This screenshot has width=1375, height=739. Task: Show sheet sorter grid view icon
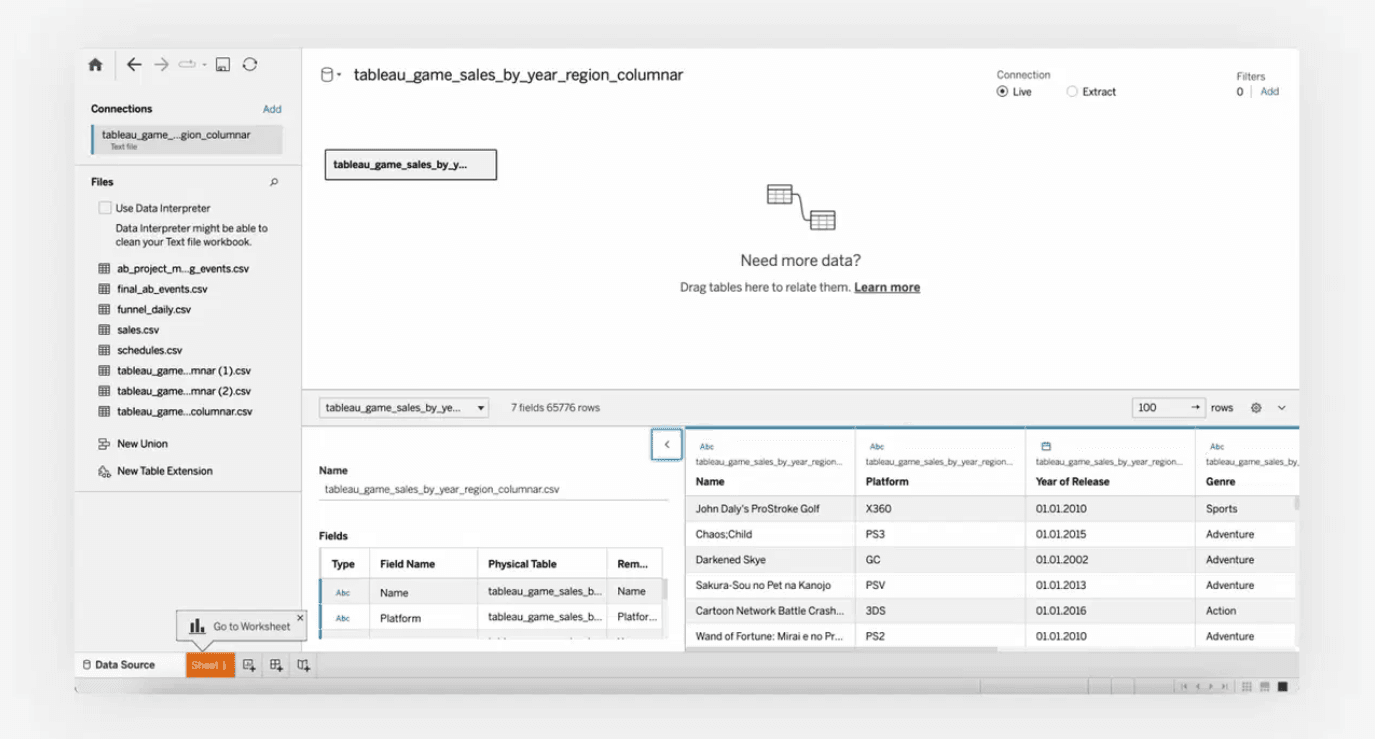(1247, 687)
